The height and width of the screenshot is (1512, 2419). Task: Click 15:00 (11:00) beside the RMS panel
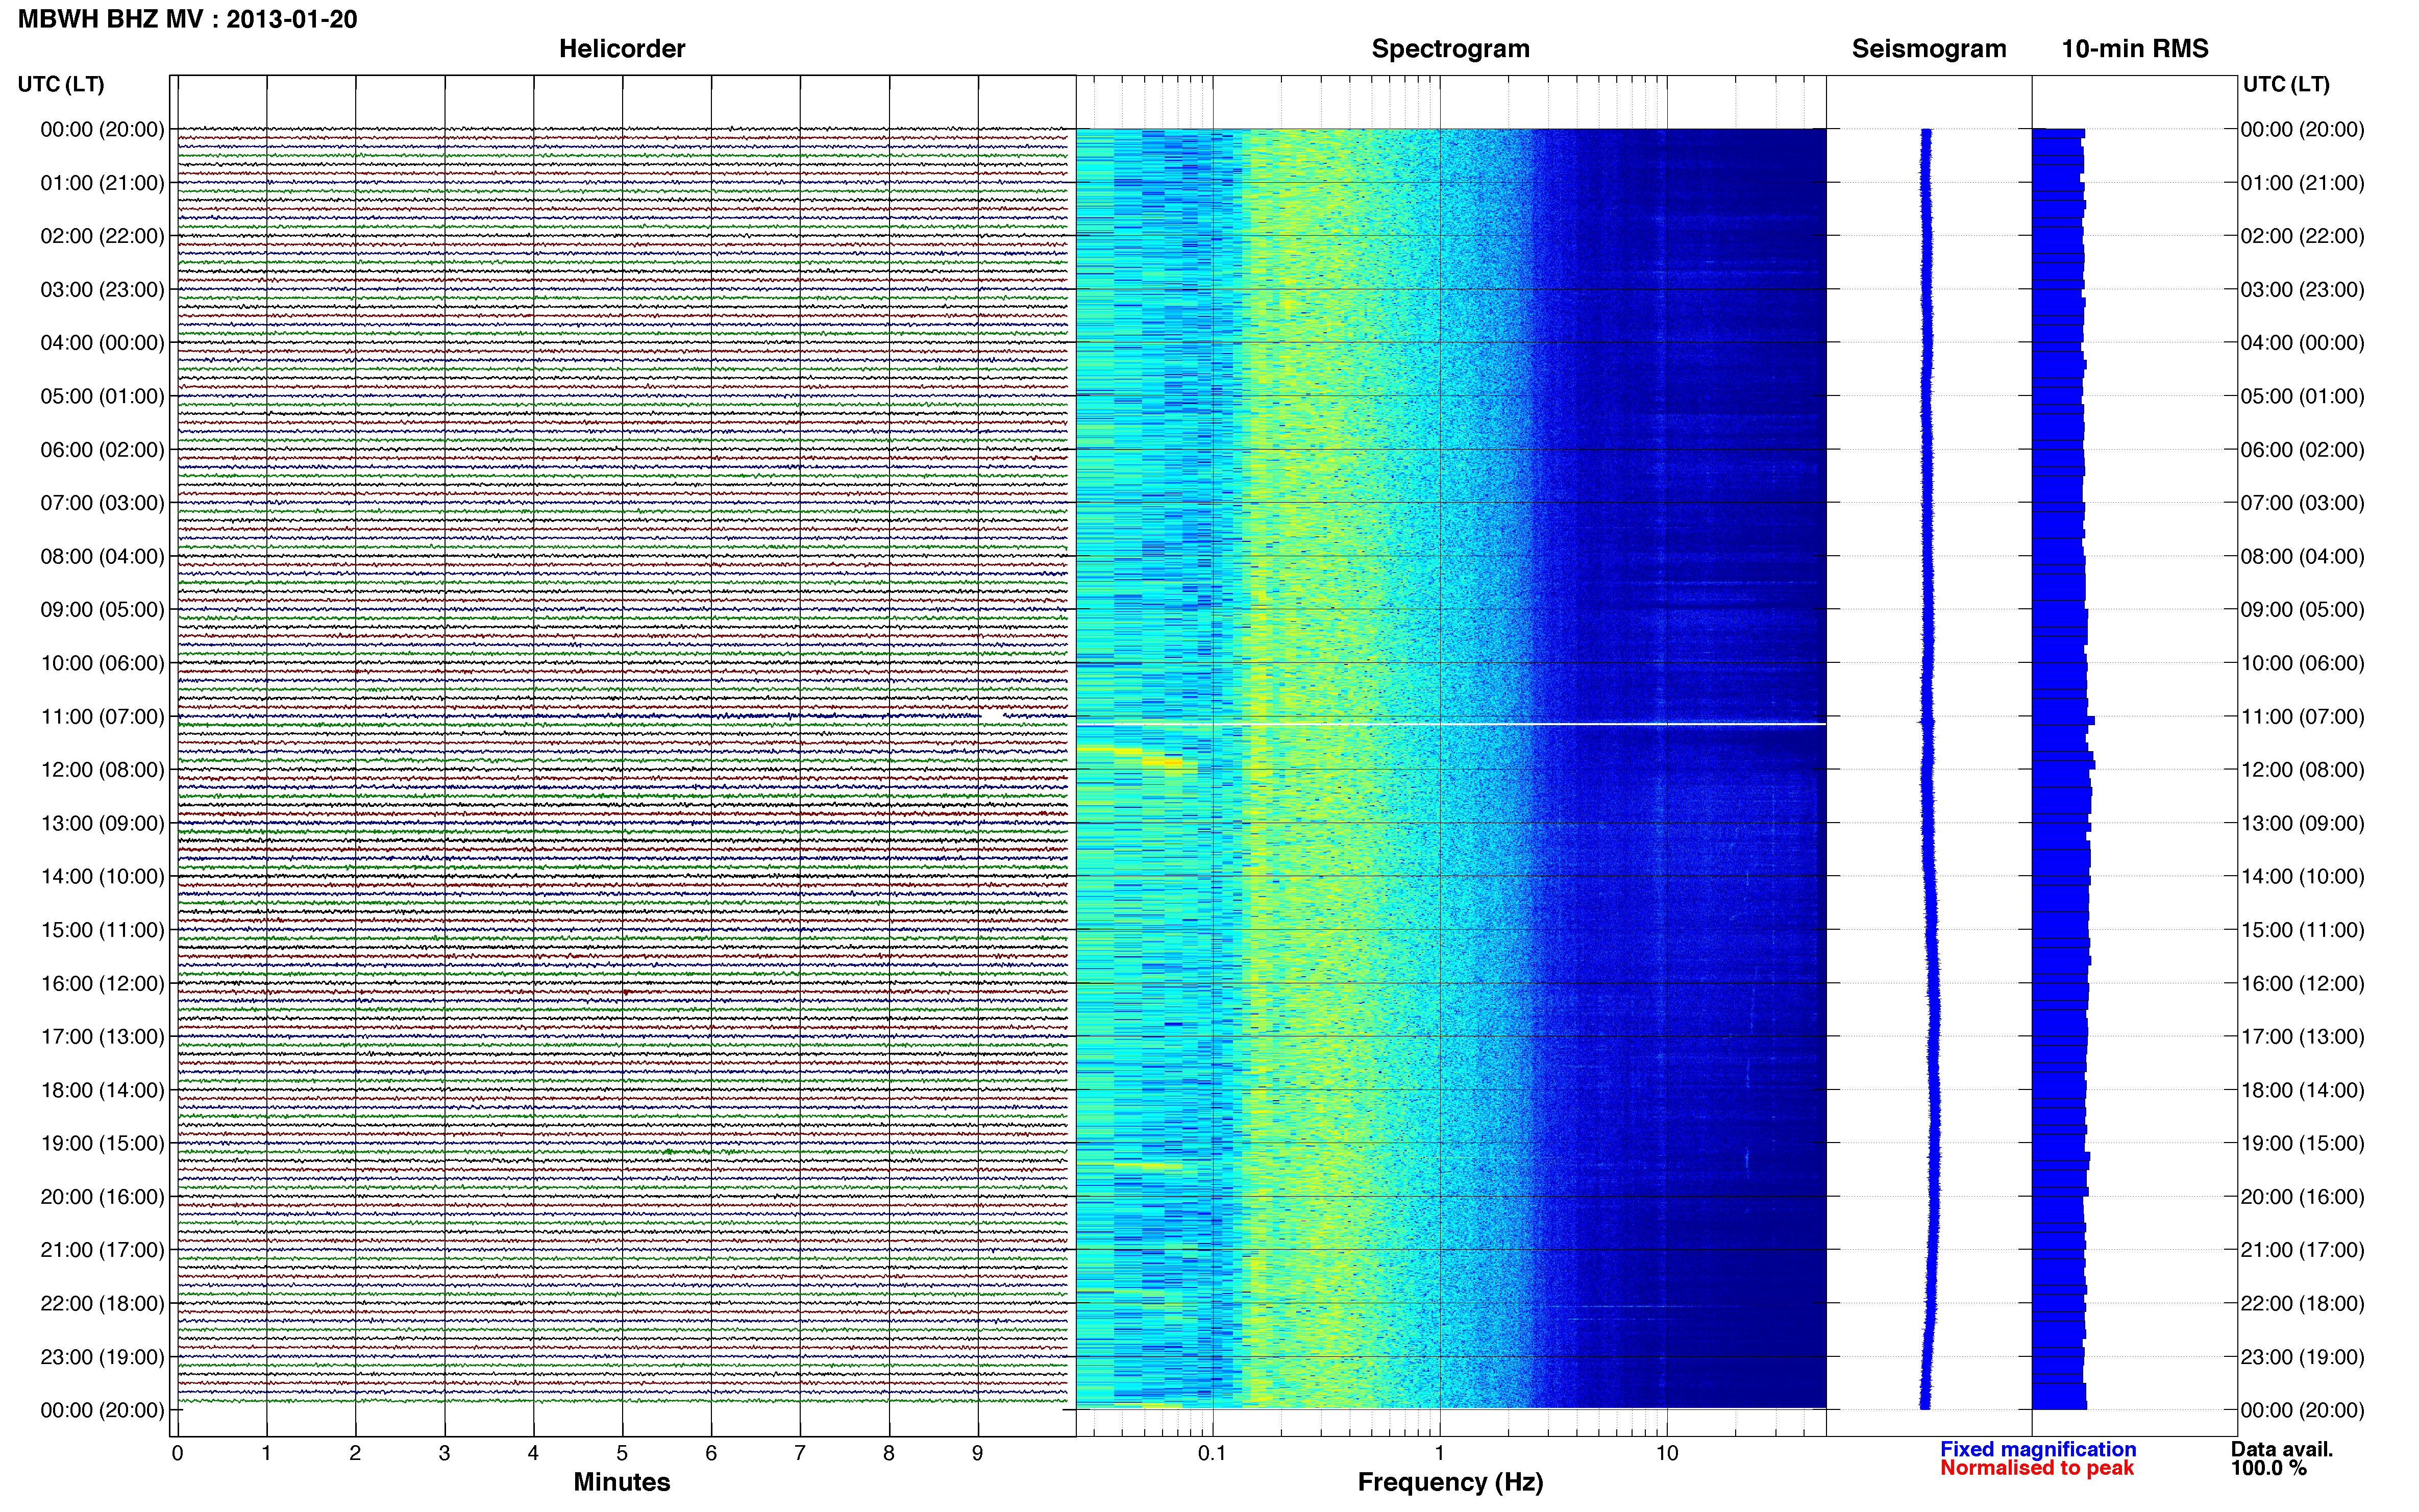[2302, 930]
